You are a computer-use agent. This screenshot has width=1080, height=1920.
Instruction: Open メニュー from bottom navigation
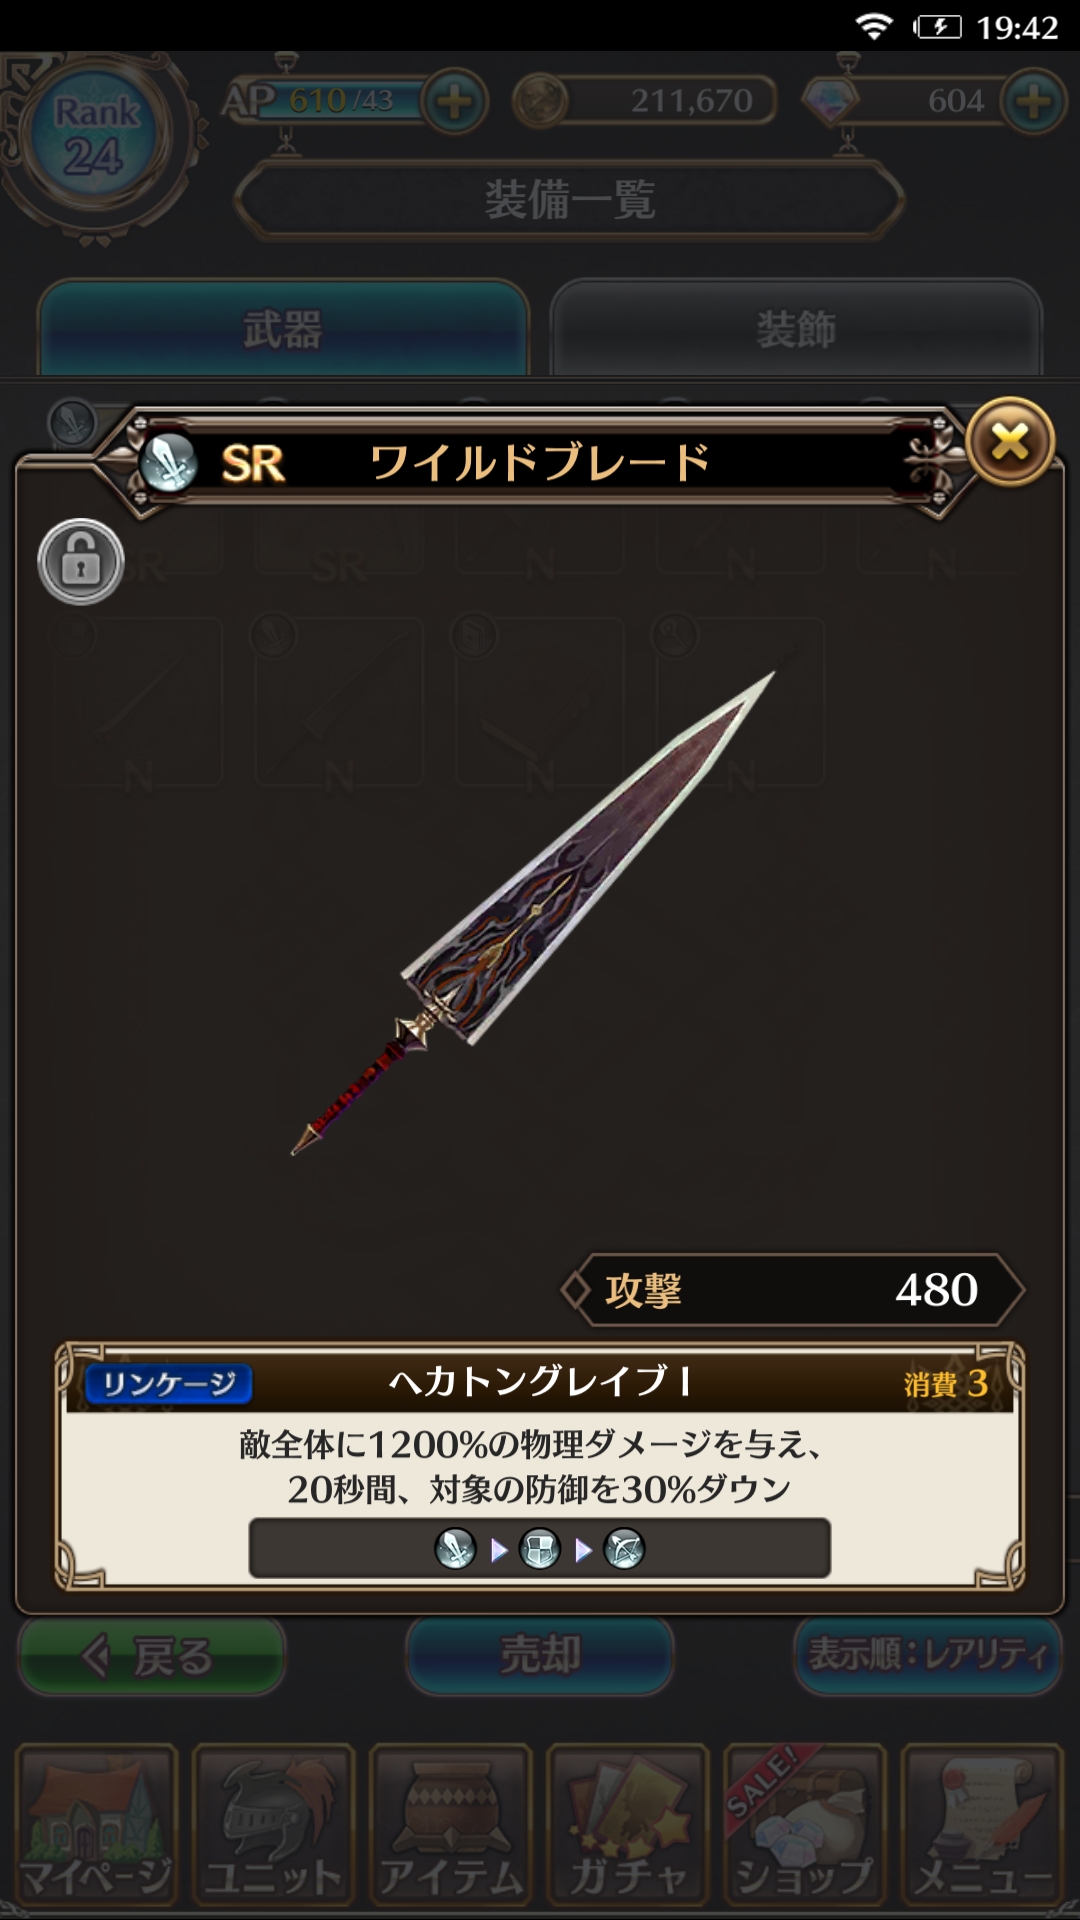tap(982, 1826)
